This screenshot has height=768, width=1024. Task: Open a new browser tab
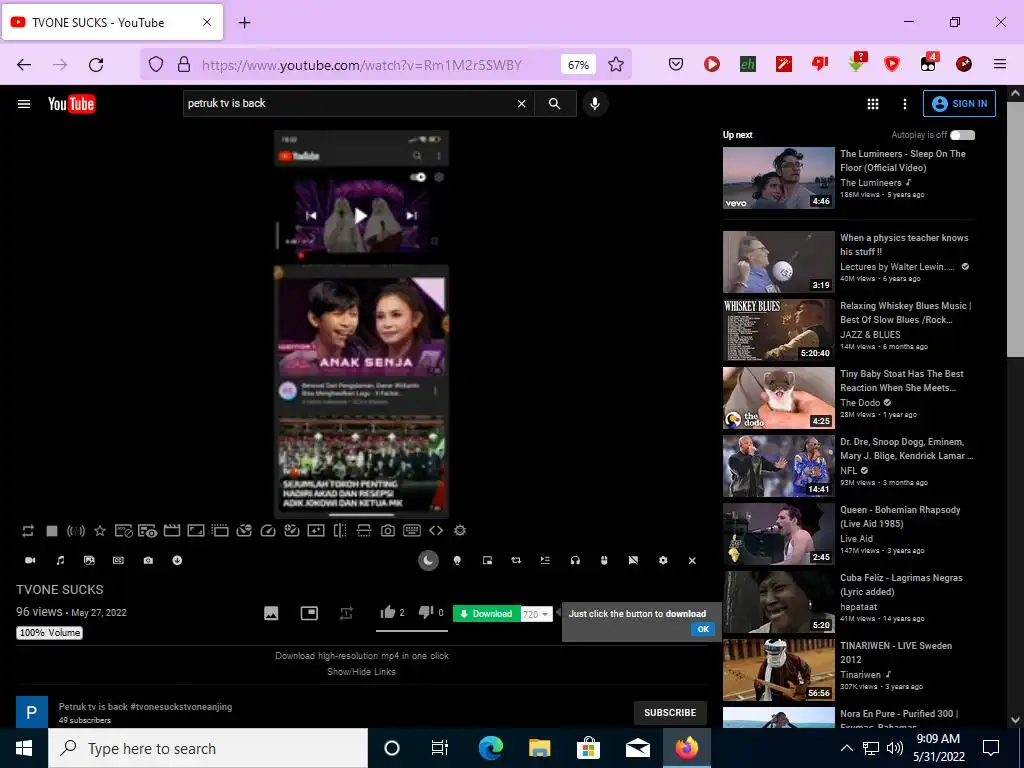pyautogui.click(x=244, y=23)
